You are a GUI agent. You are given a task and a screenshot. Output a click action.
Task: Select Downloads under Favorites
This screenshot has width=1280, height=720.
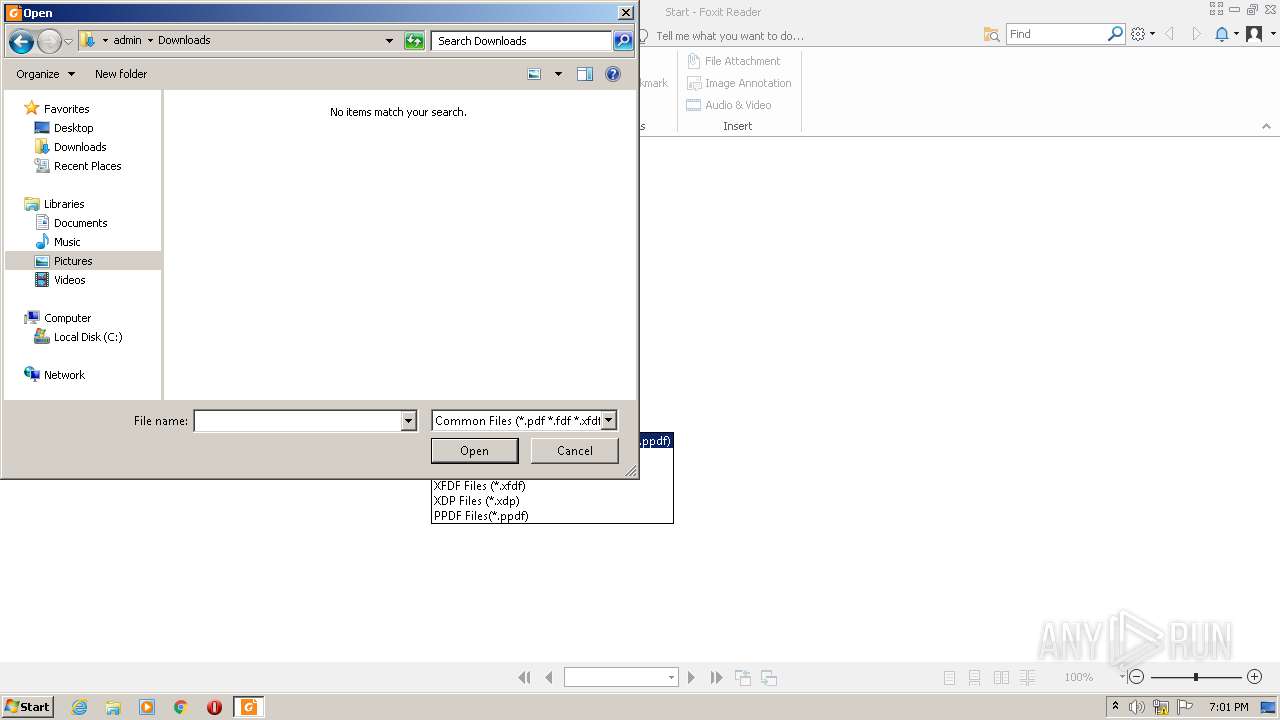pos(80,147)
